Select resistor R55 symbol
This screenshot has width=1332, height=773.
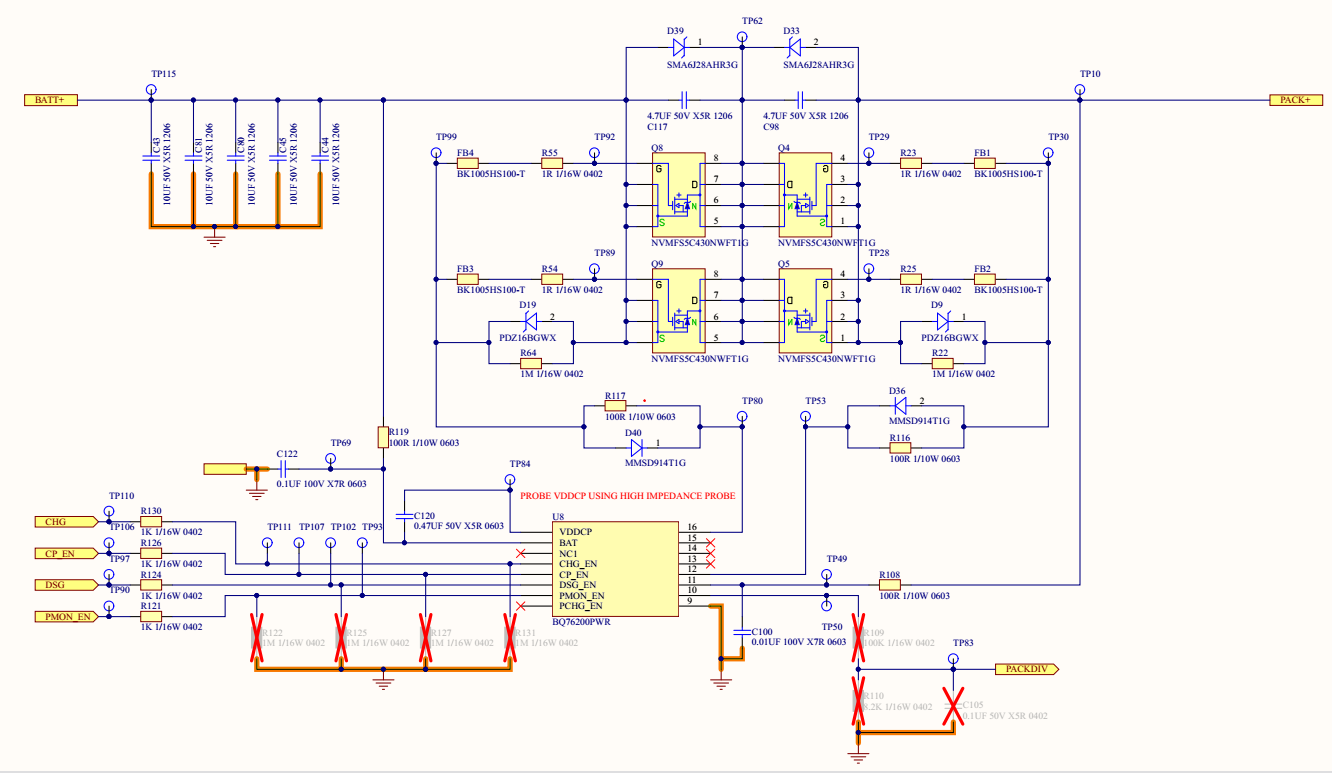[552, 163]
